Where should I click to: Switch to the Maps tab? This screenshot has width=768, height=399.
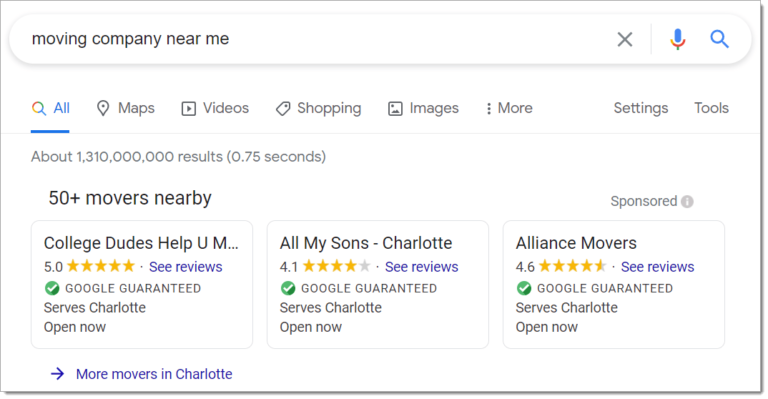[x=125, y=108]
